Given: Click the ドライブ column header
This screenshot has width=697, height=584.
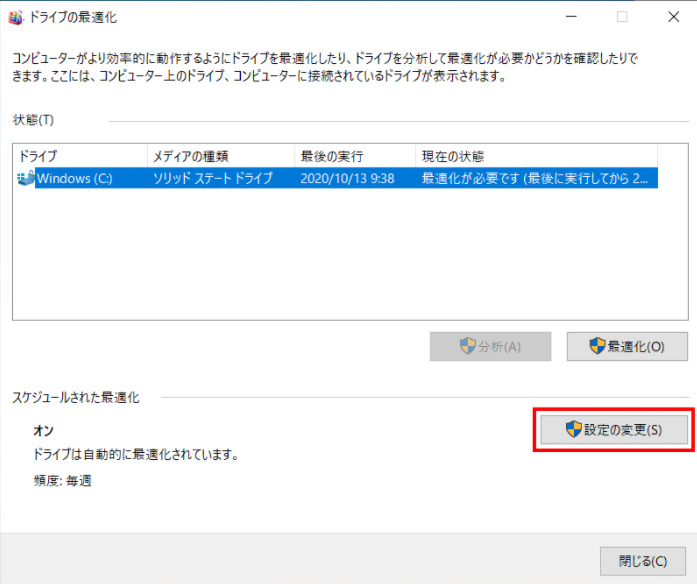Looking at the screenshot, I should (x=81, y=156).
